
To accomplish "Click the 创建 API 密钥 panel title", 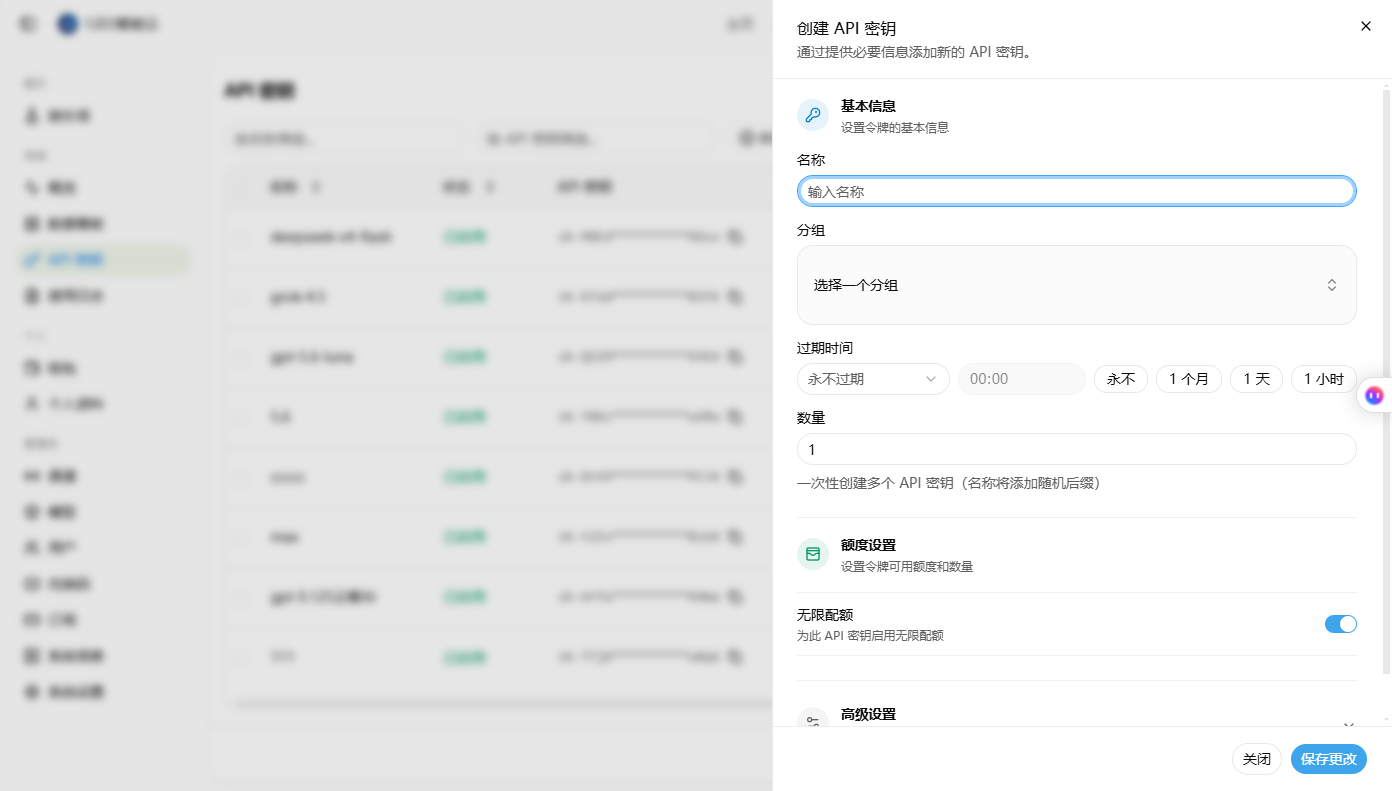I will click(846, 29).
